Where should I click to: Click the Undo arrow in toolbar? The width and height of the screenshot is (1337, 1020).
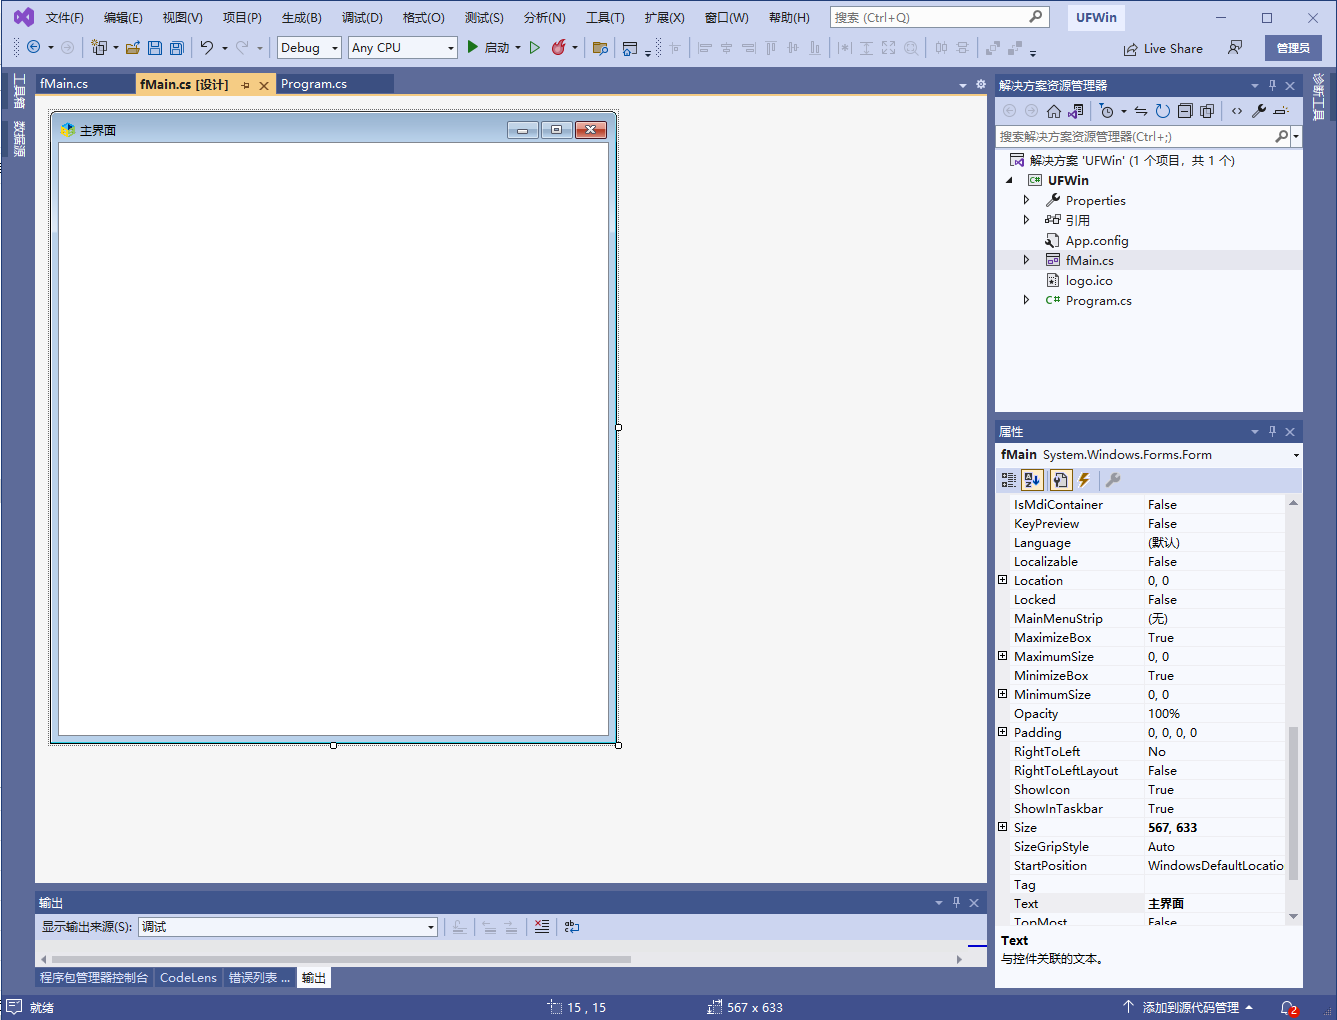[x=207, y=48]
